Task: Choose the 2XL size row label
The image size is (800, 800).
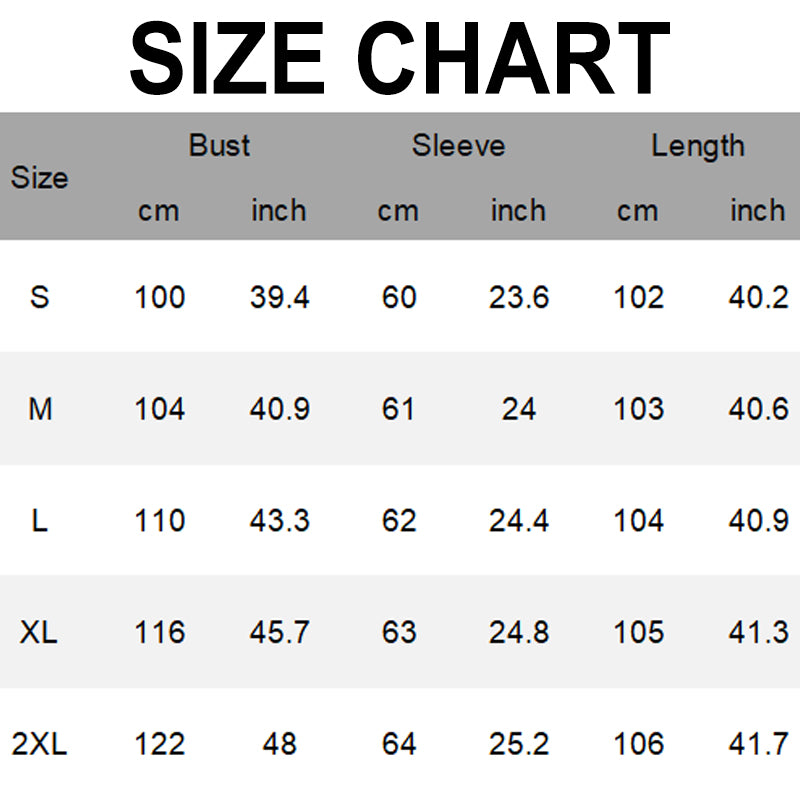Action: tap(40, 744)
